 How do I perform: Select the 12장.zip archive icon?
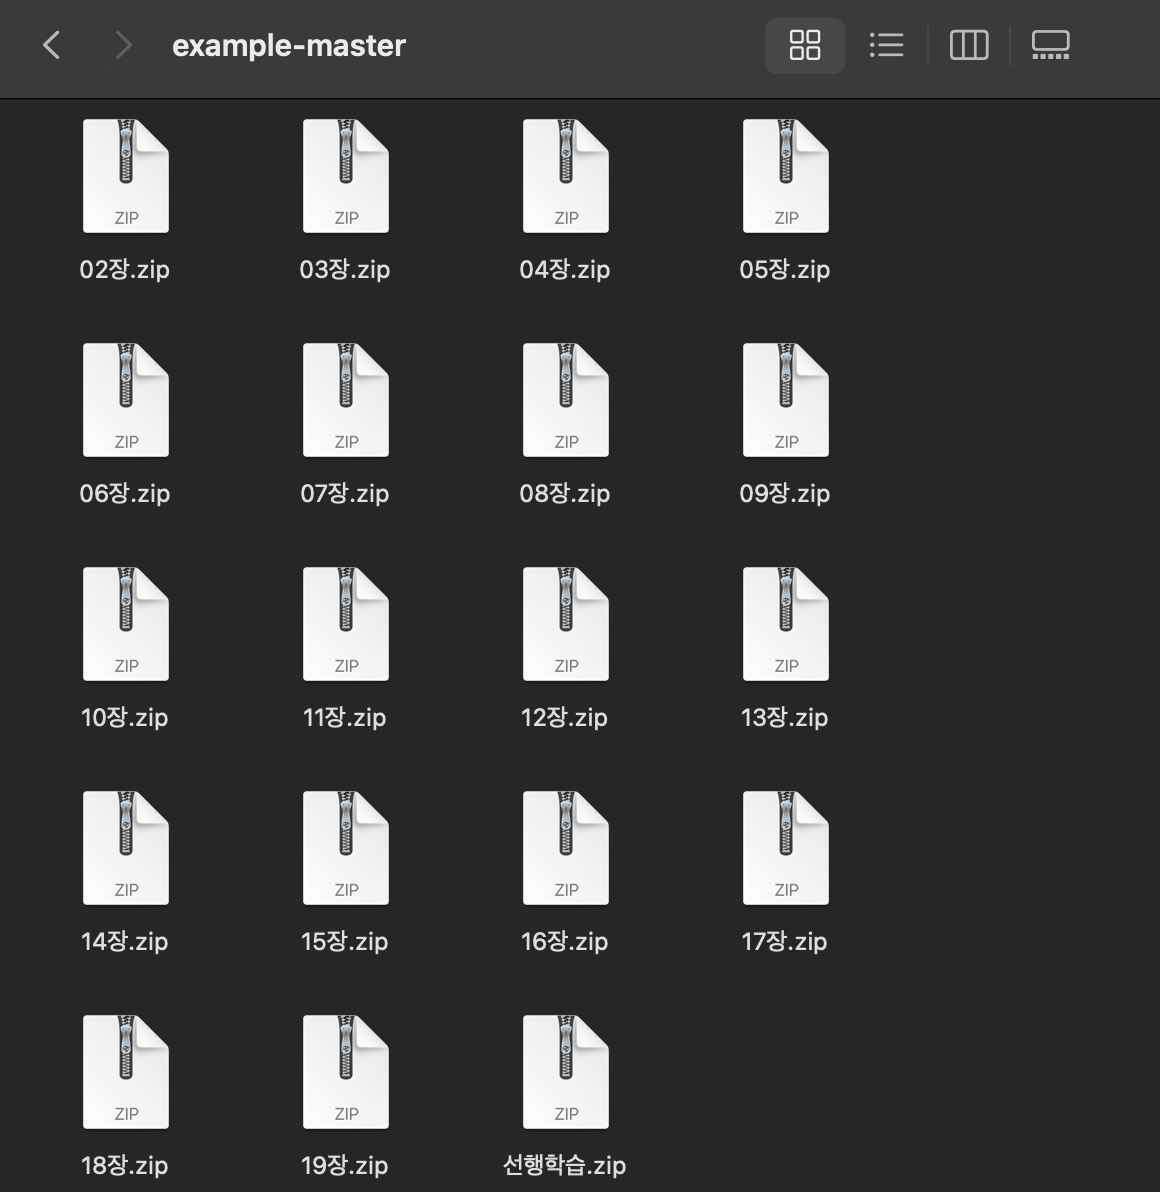[566, 624]
